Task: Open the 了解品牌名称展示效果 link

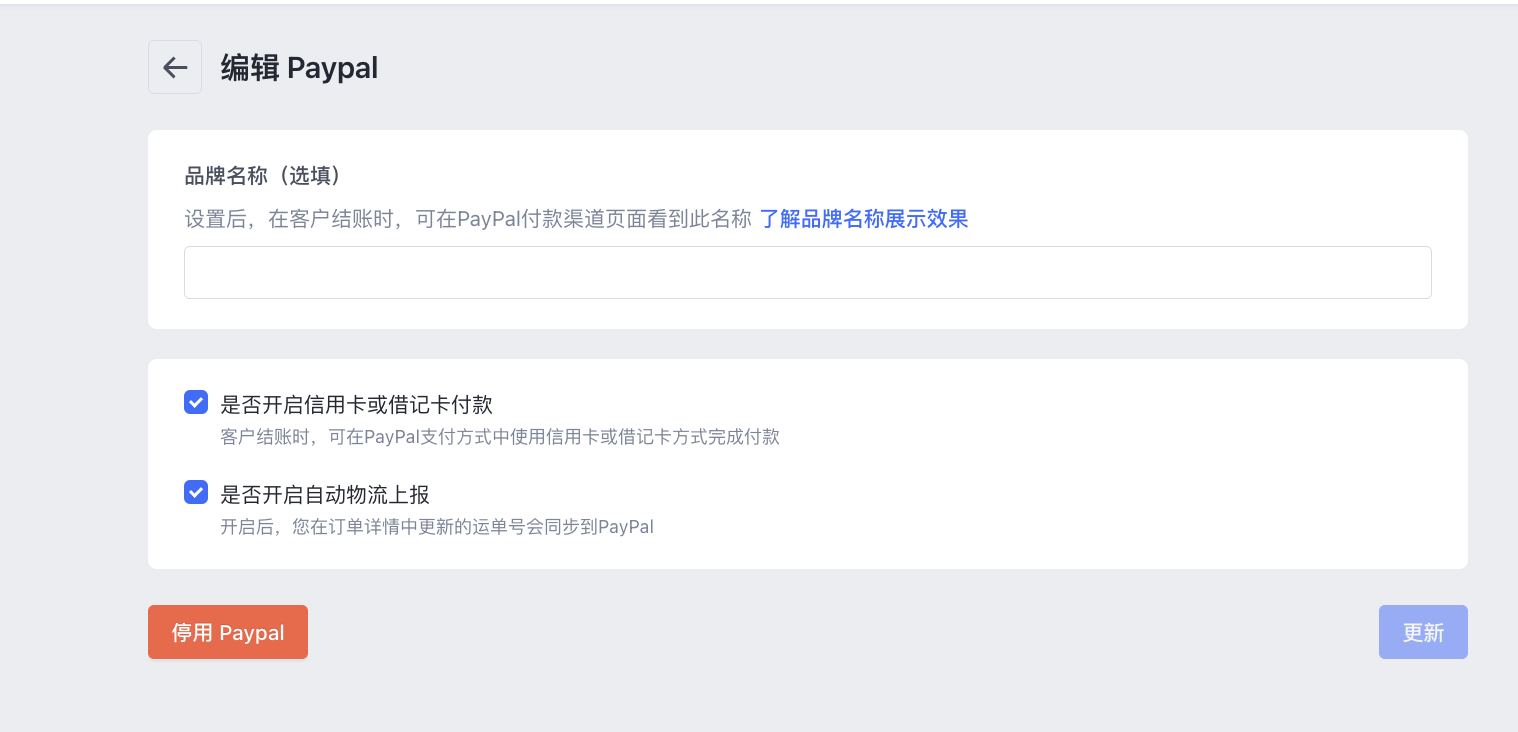Action: 863,219
